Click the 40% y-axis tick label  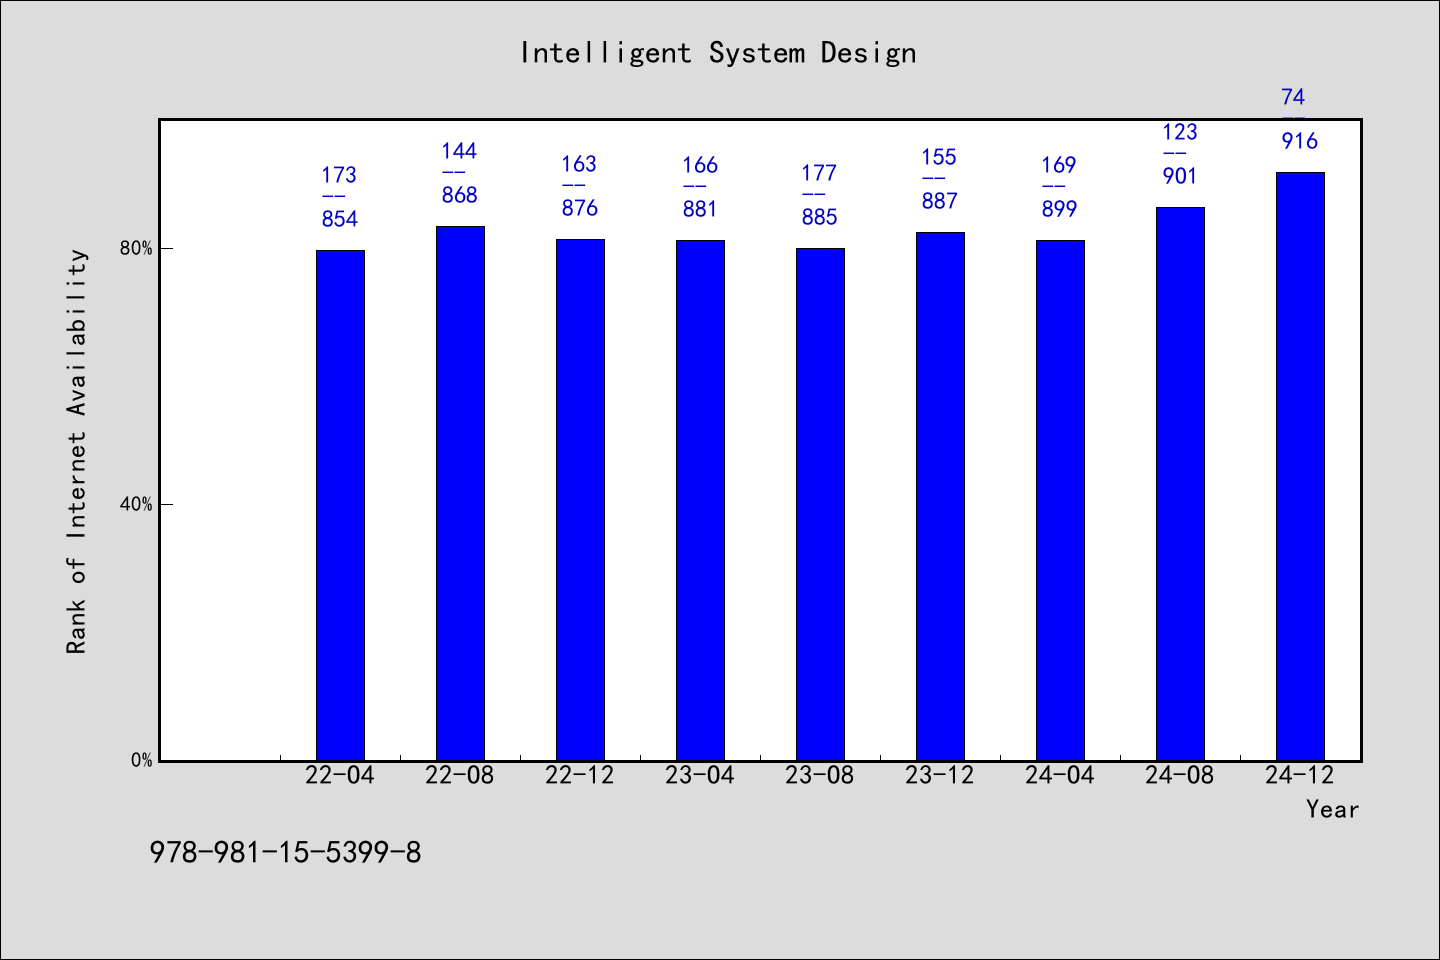[x=136, y=504]
